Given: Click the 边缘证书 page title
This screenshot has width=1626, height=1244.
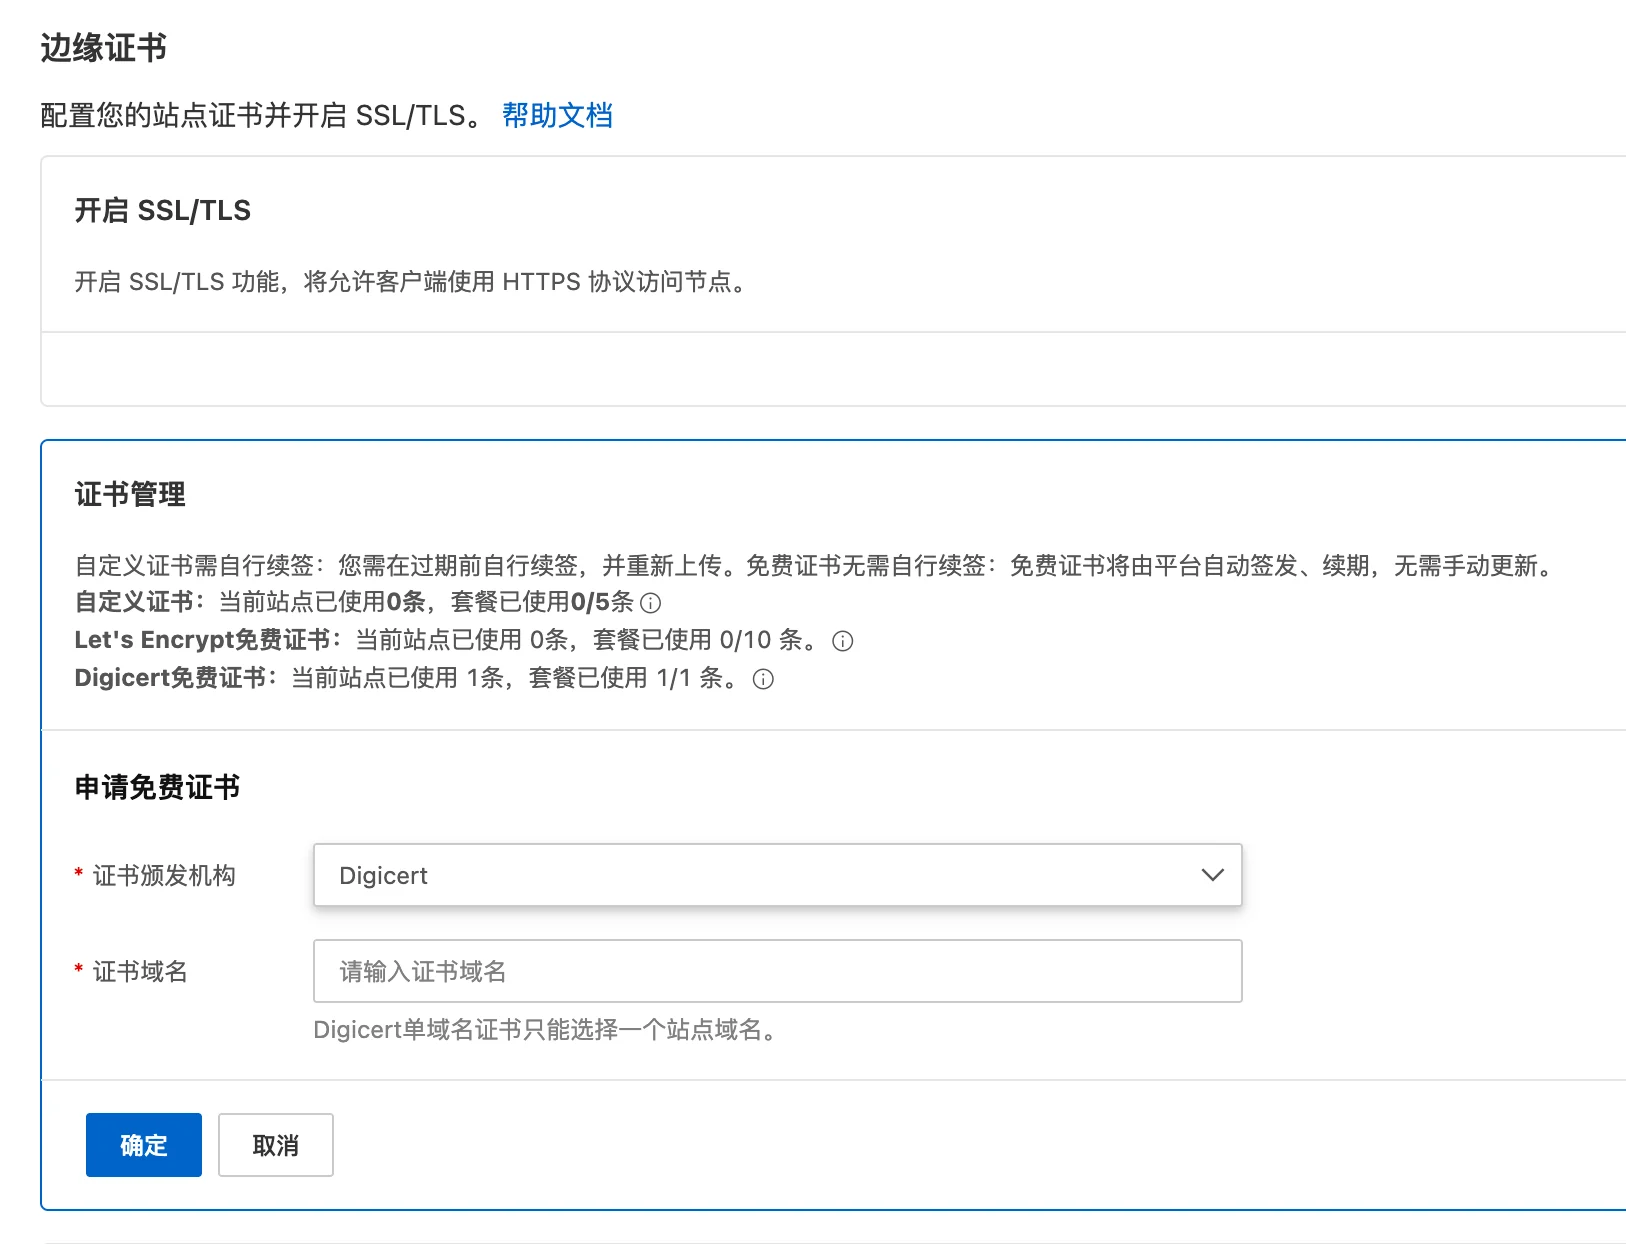Looking at the screenshot, I should click(103, 48).
